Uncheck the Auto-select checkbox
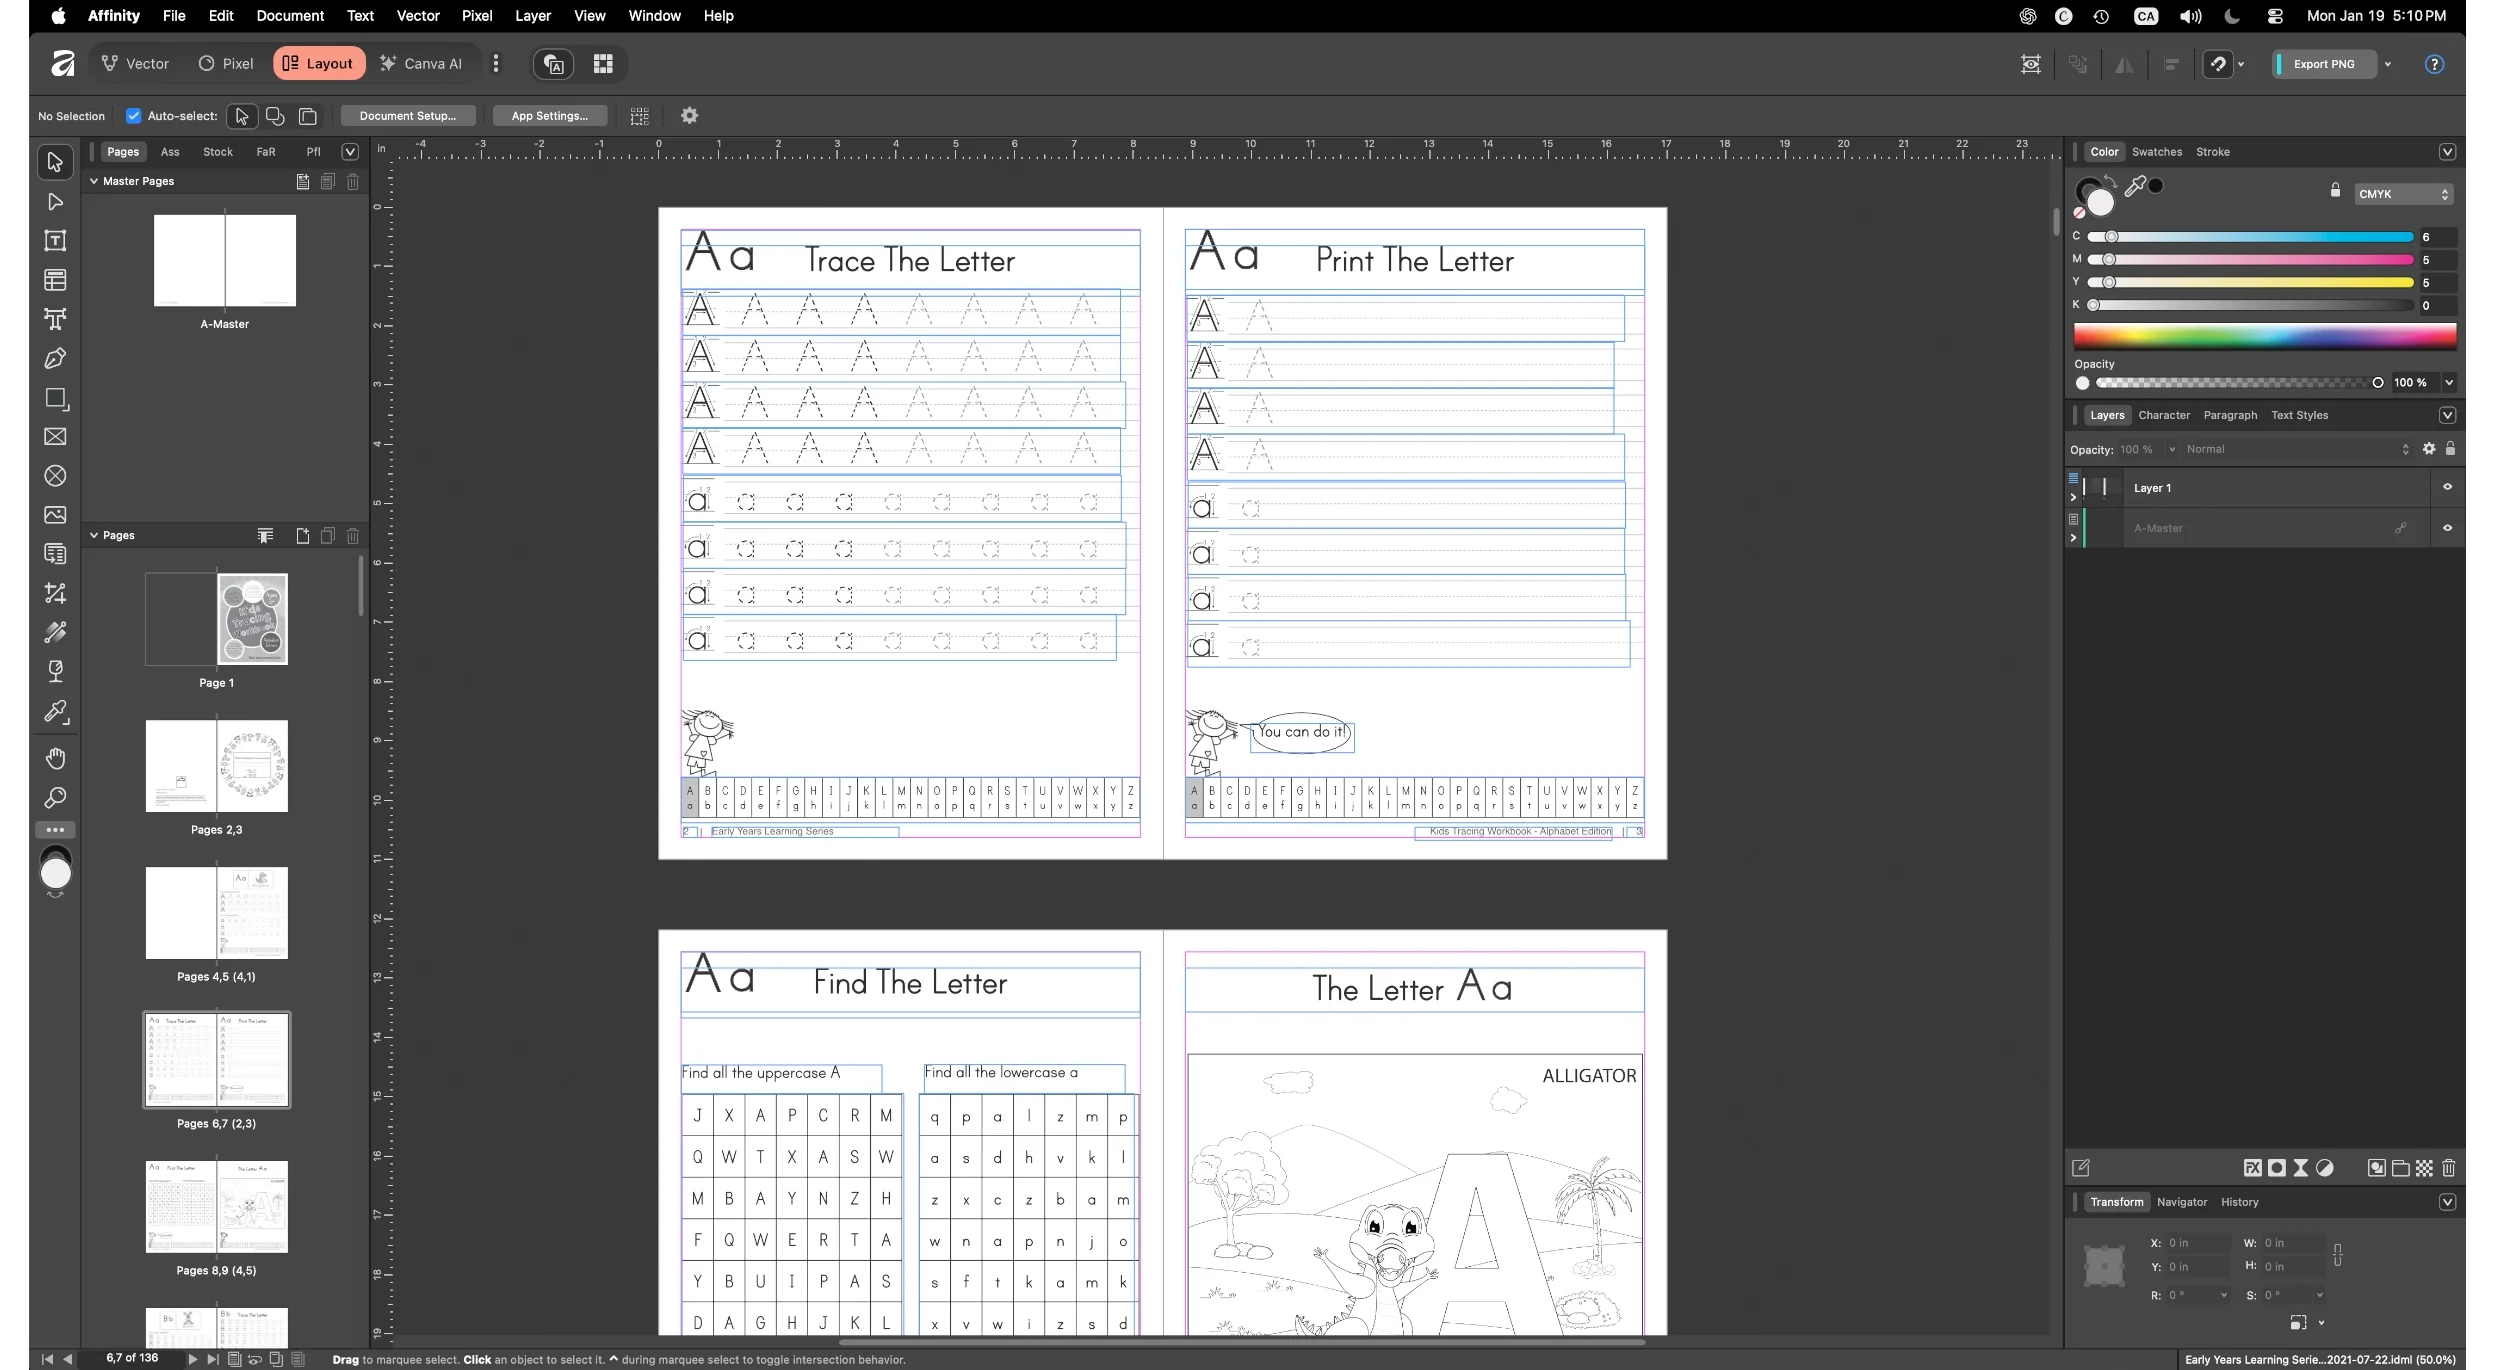Screen dimensions: 2500x1370 click(x=133, y=115)
